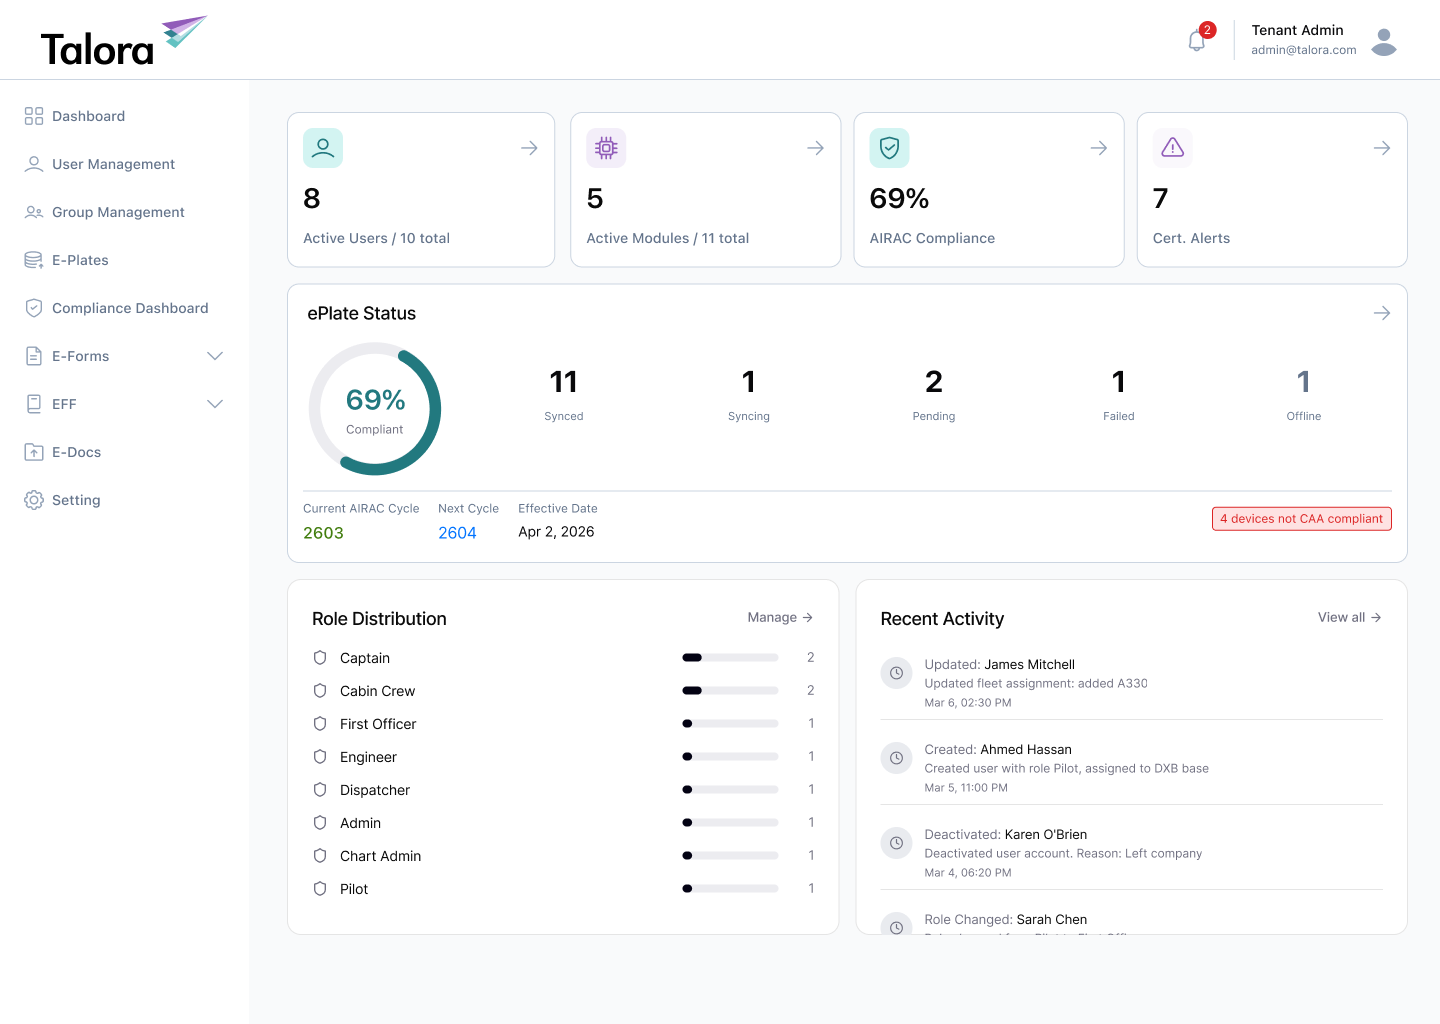
Task: Click the Cert. Alerts warning triangle icon
Action: tap(1173, 148)
